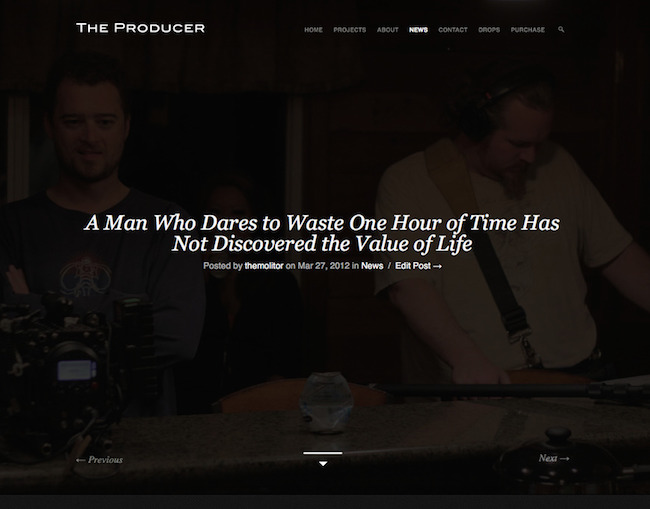
Task: Click the right arrow beside Next
Action: pyautogui.click(x=564, y=458)
